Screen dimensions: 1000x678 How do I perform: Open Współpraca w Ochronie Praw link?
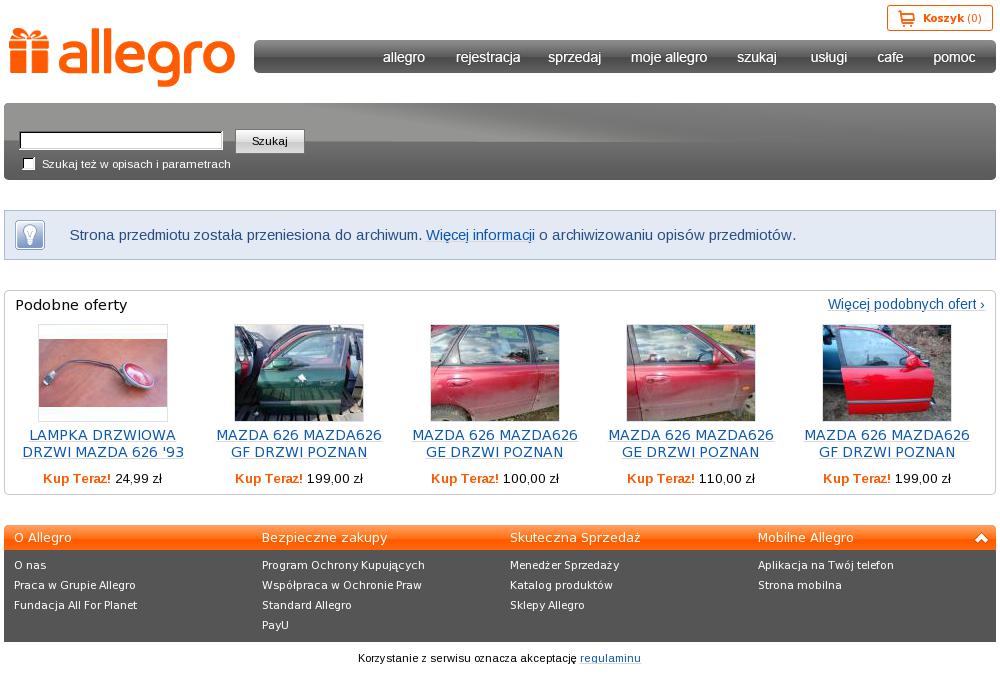point(342,585)
